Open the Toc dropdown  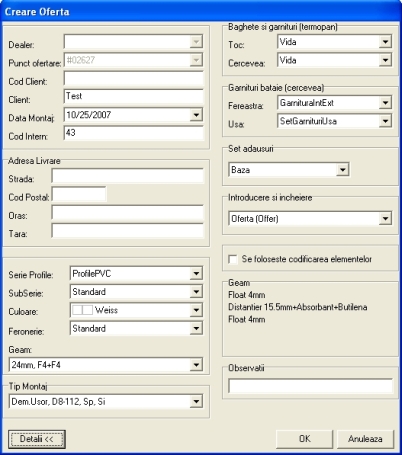pyautogui.click(x=385, y=42)
